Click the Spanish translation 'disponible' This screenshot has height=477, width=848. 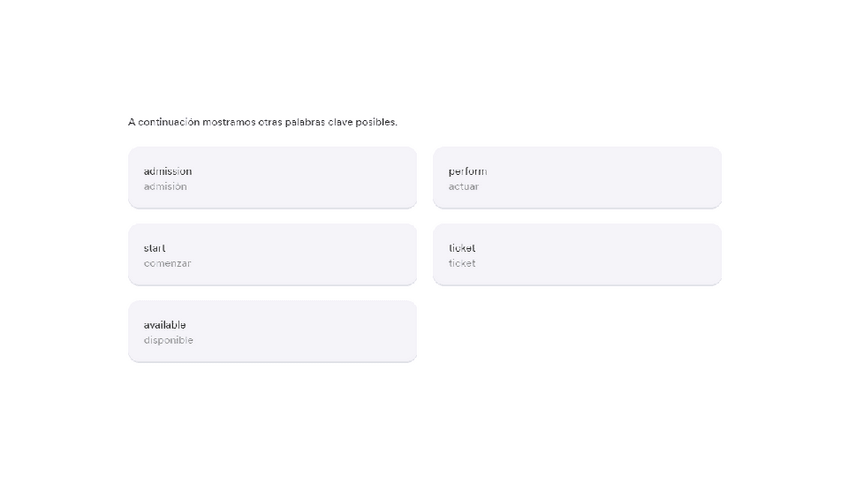pos(168,341)
